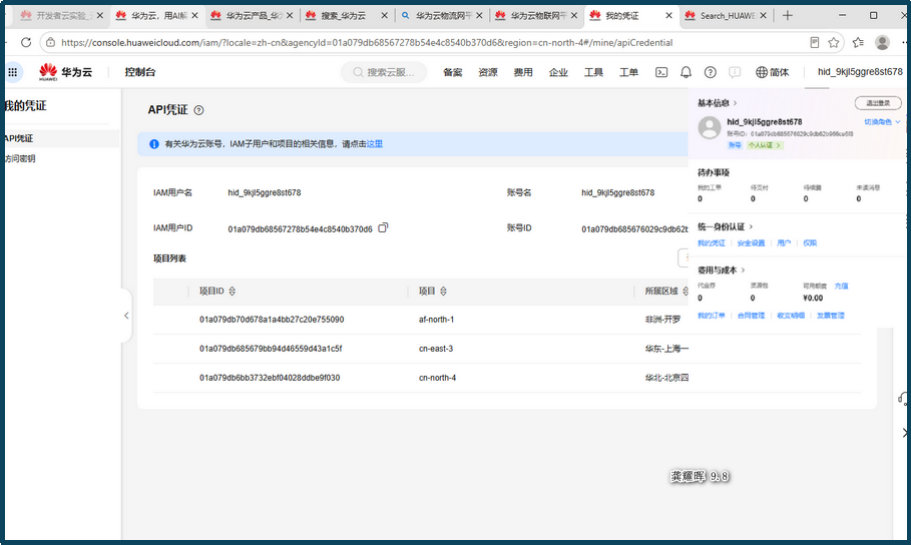Switch to 华为云，用AI browser tab
Image resolution: width=911 pixels, height=545 pixels.
click(x=157, y=16)
